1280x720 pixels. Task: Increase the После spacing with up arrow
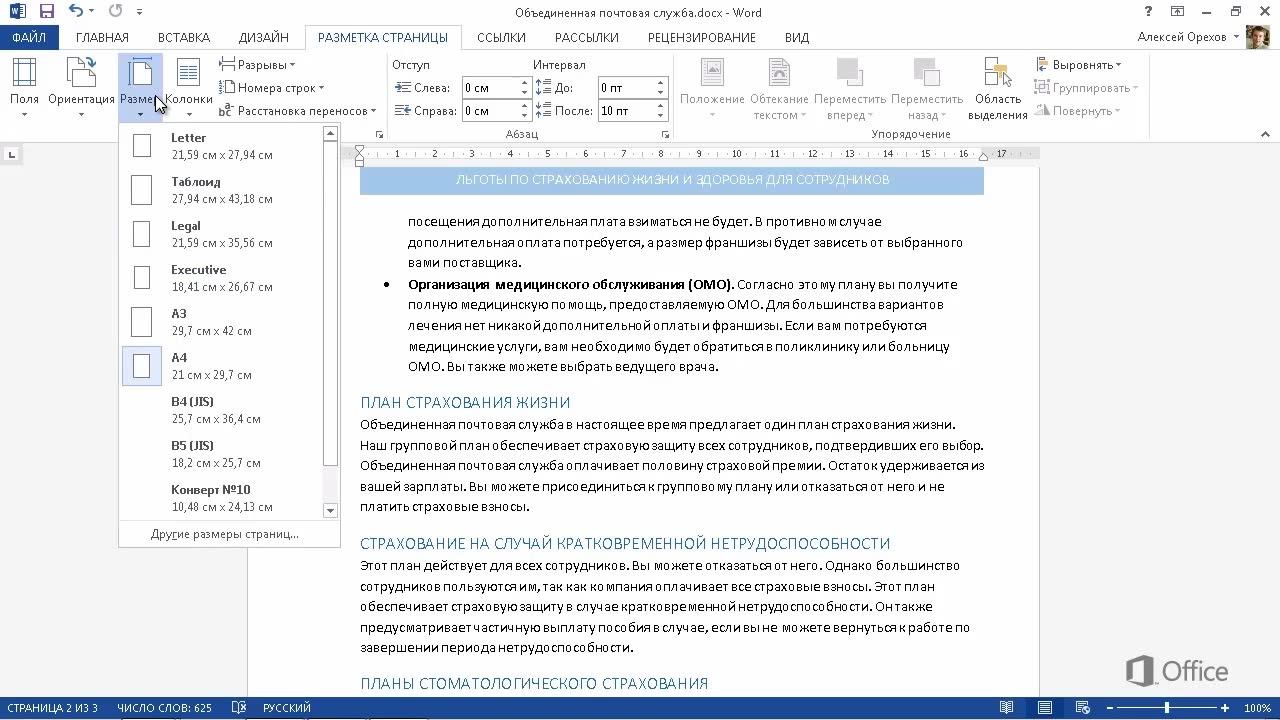[x=660, y=106]
